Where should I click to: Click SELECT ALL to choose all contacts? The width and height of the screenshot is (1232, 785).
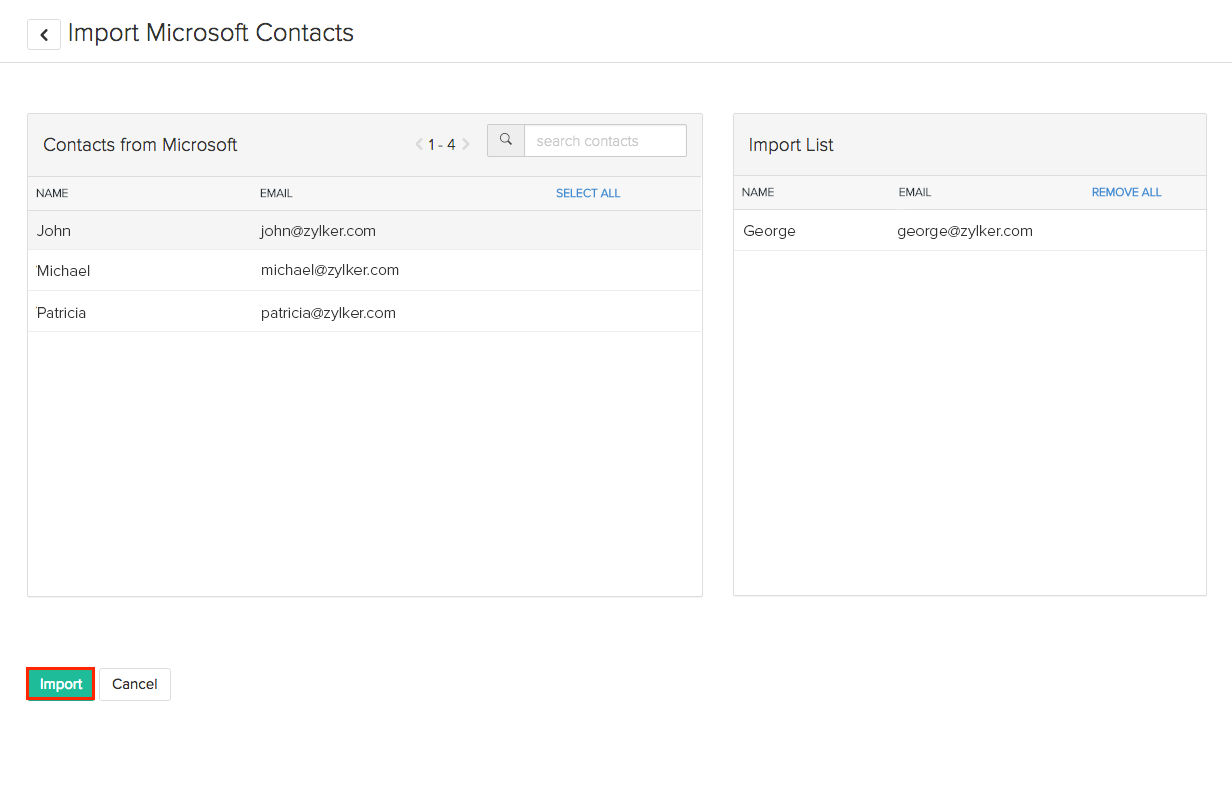(x=588, y=192)
